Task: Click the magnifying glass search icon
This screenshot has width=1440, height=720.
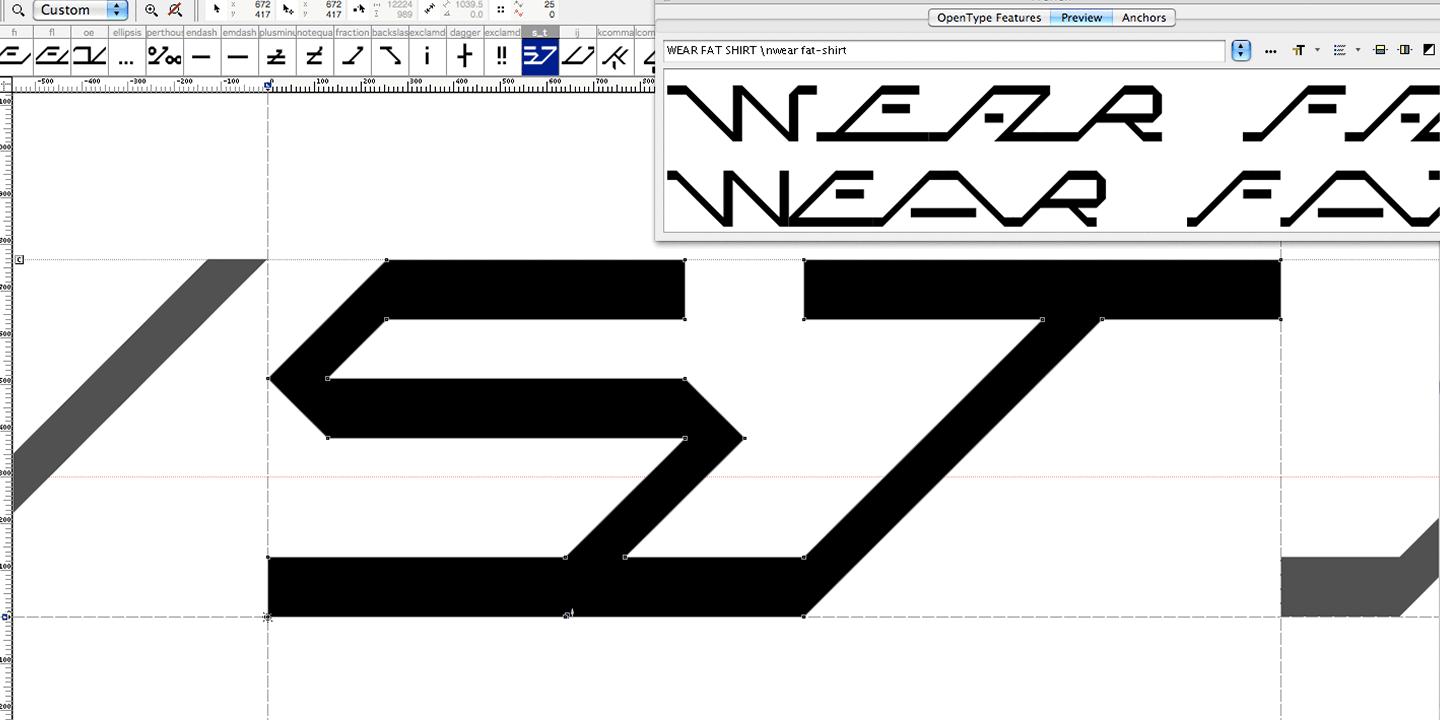Action: pyautogui.click(x=18, y=10)
